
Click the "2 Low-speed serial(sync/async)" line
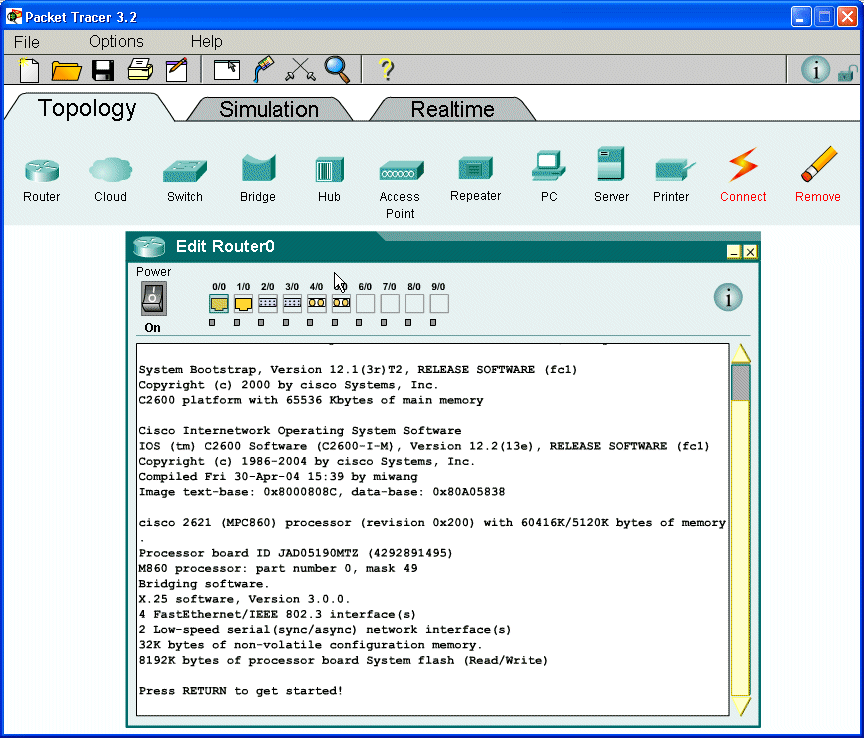click(x=325, y=630)
